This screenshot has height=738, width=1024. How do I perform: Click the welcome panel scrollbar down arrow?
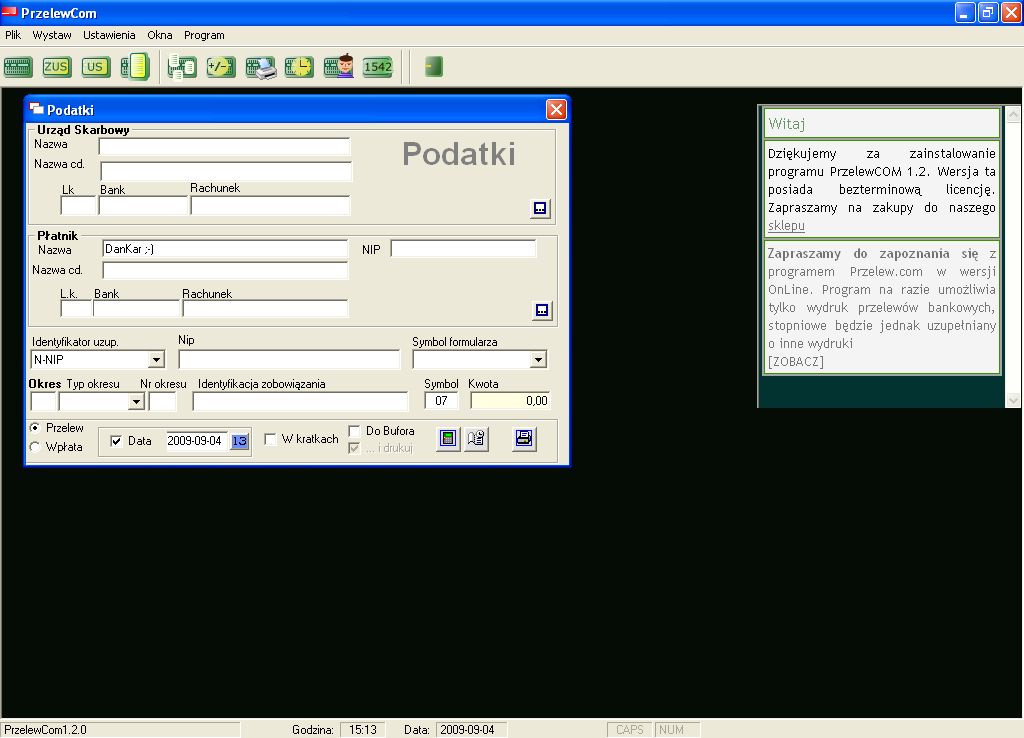tap(1013, 400)
